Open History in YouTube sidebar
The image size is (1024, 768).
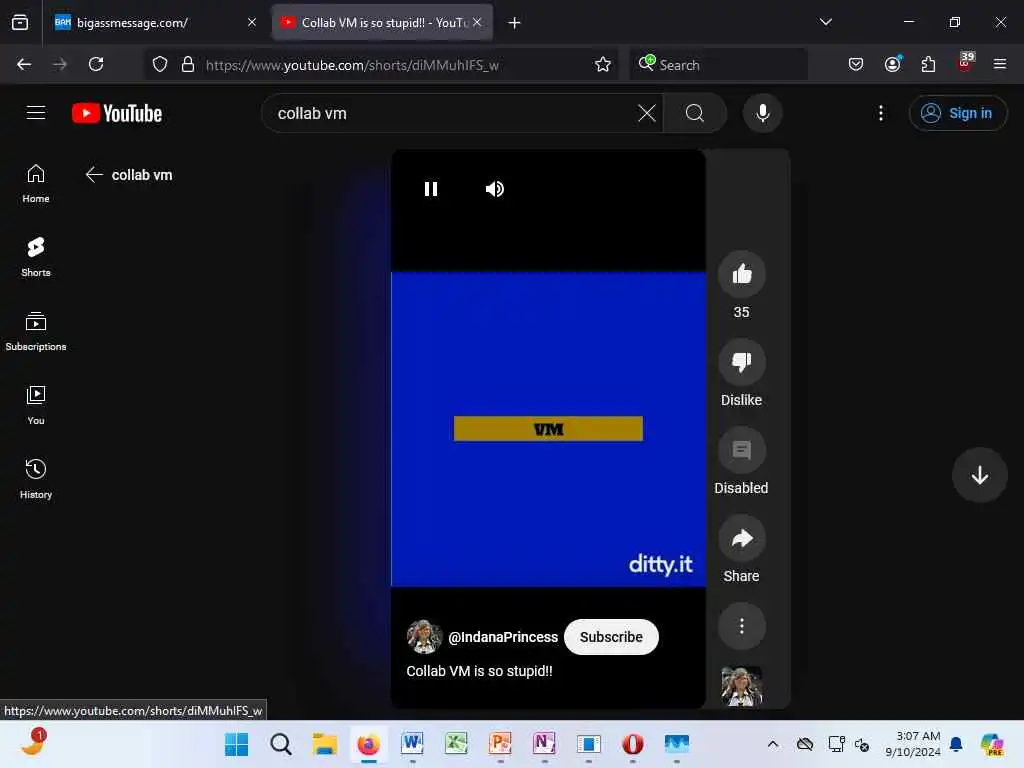[x=36, y=479]
